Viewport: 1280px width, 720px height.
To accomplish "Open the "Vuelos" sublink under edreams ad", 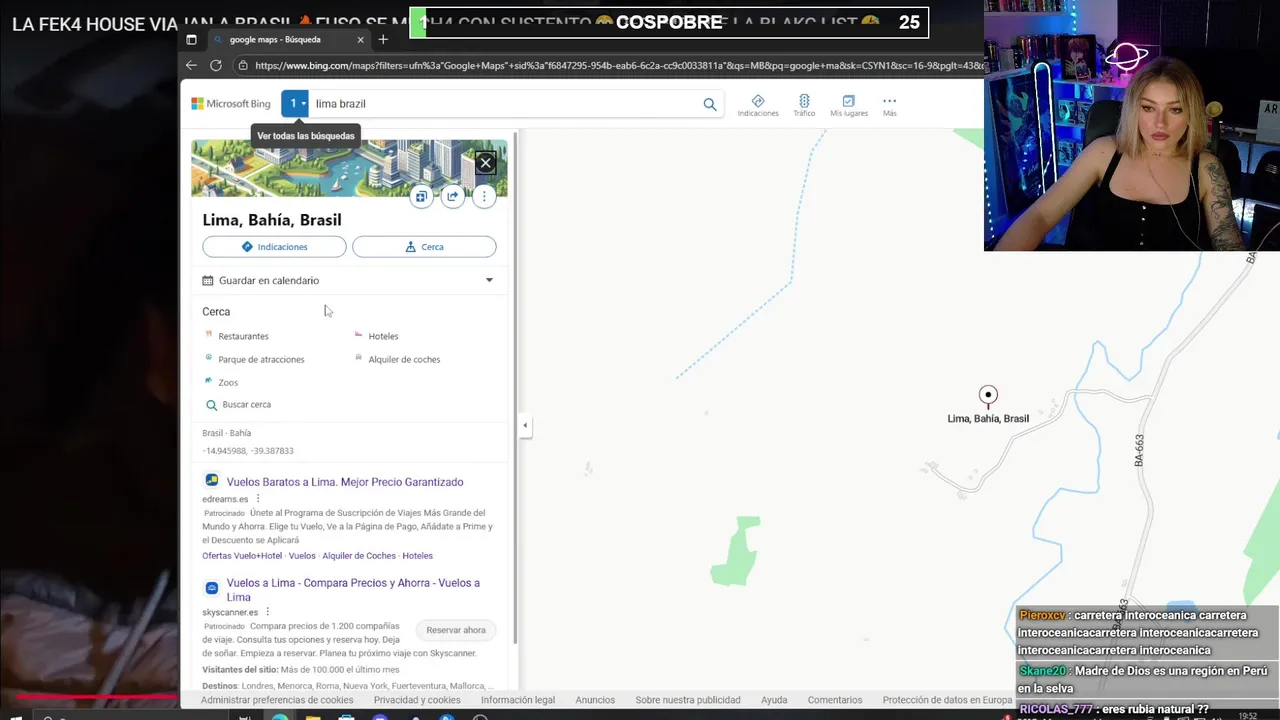I will tap(302, 556).
